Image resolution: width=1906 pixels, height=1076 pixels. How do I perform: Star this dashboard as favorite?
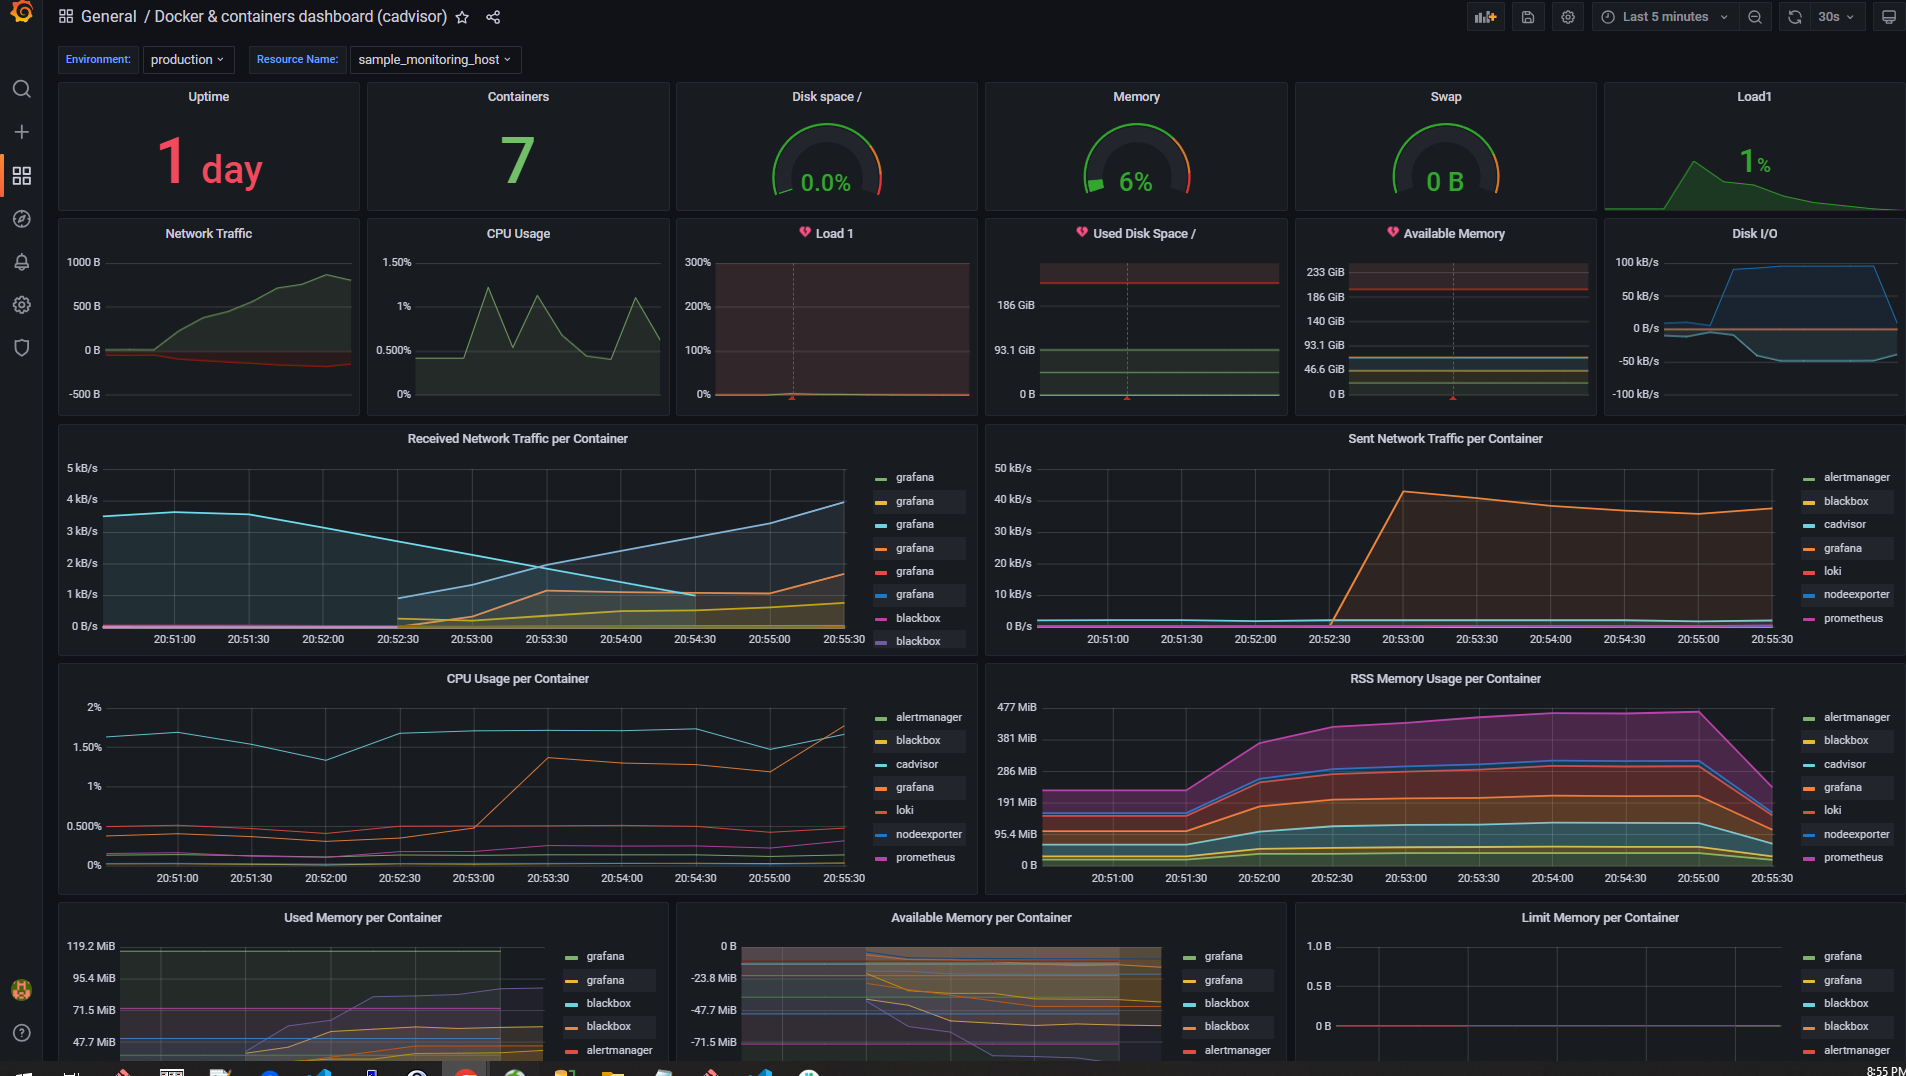(x=462, y=17)
